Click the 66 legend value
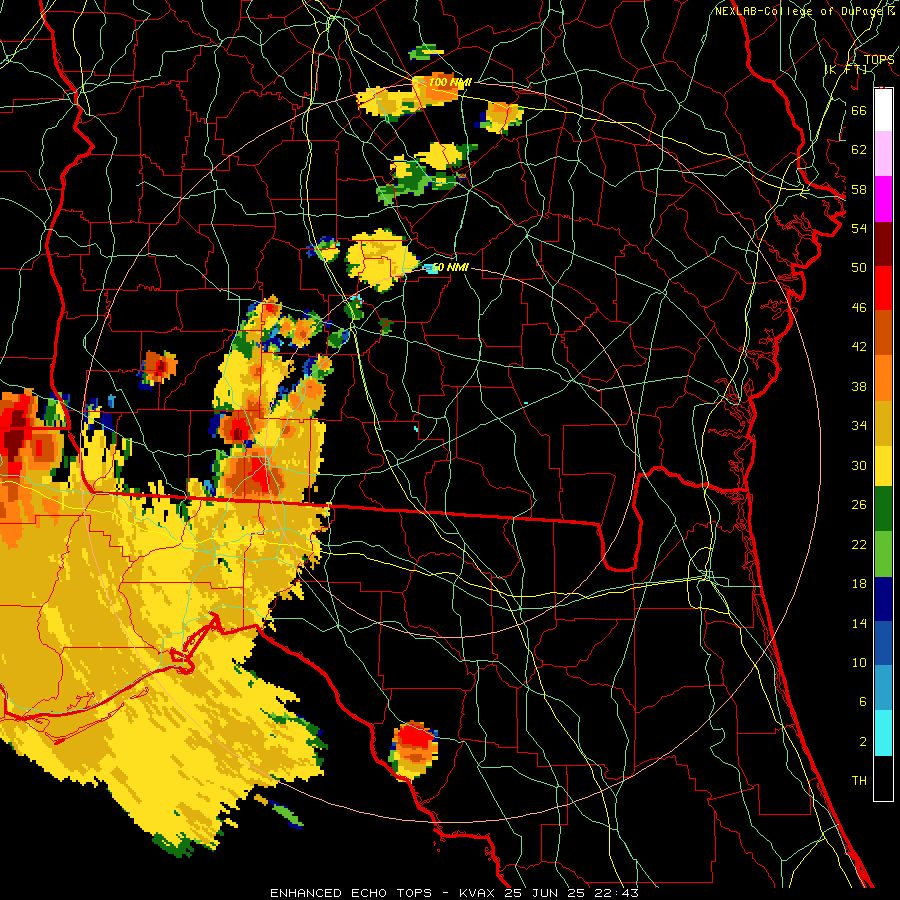The height and width of the screenshot is (900, 900). [859, 110]
